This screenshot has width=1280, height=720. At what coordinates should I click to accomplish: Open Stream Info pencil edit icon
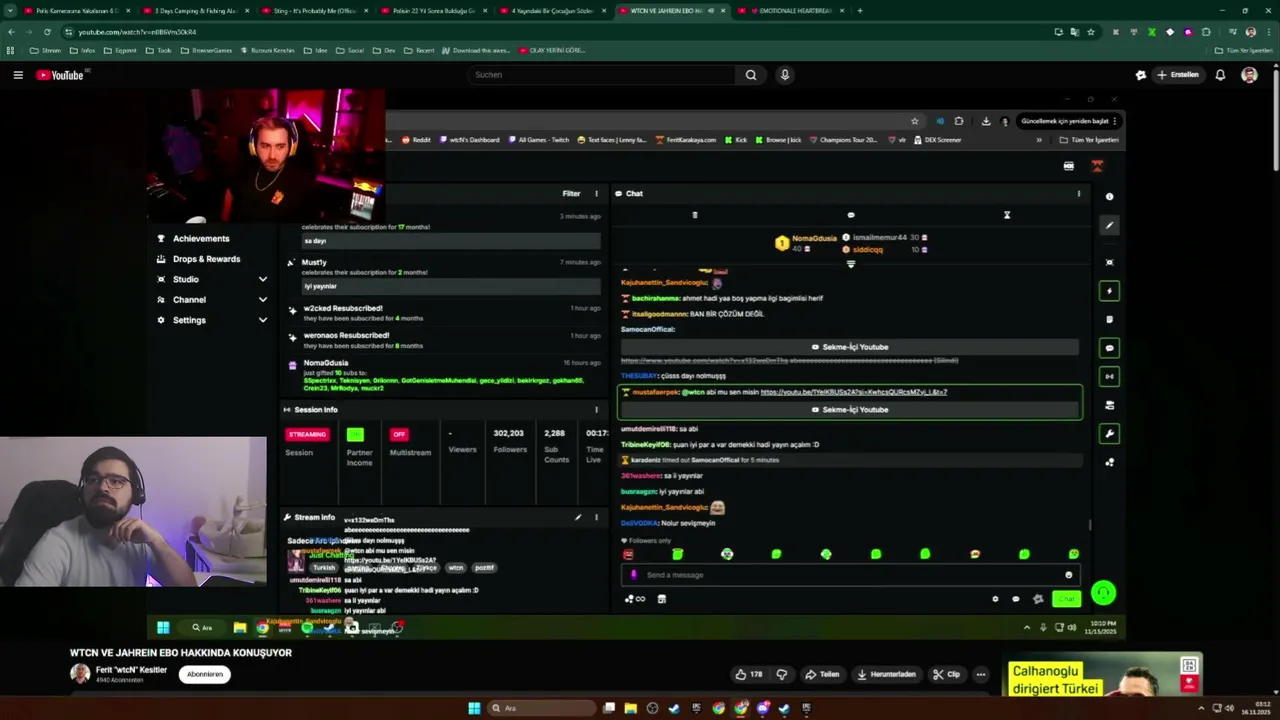(x=578, y=518)
